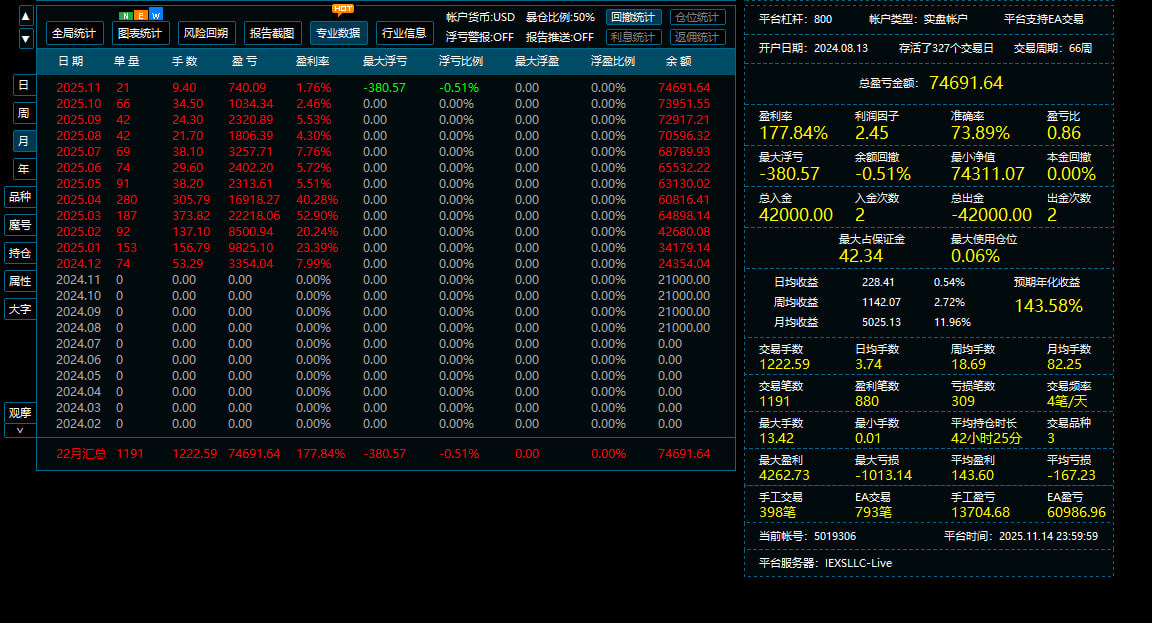Click 预期年化收益 value 143.58%
This screenshot has height=623, width=1152.
click(1048, 306)
